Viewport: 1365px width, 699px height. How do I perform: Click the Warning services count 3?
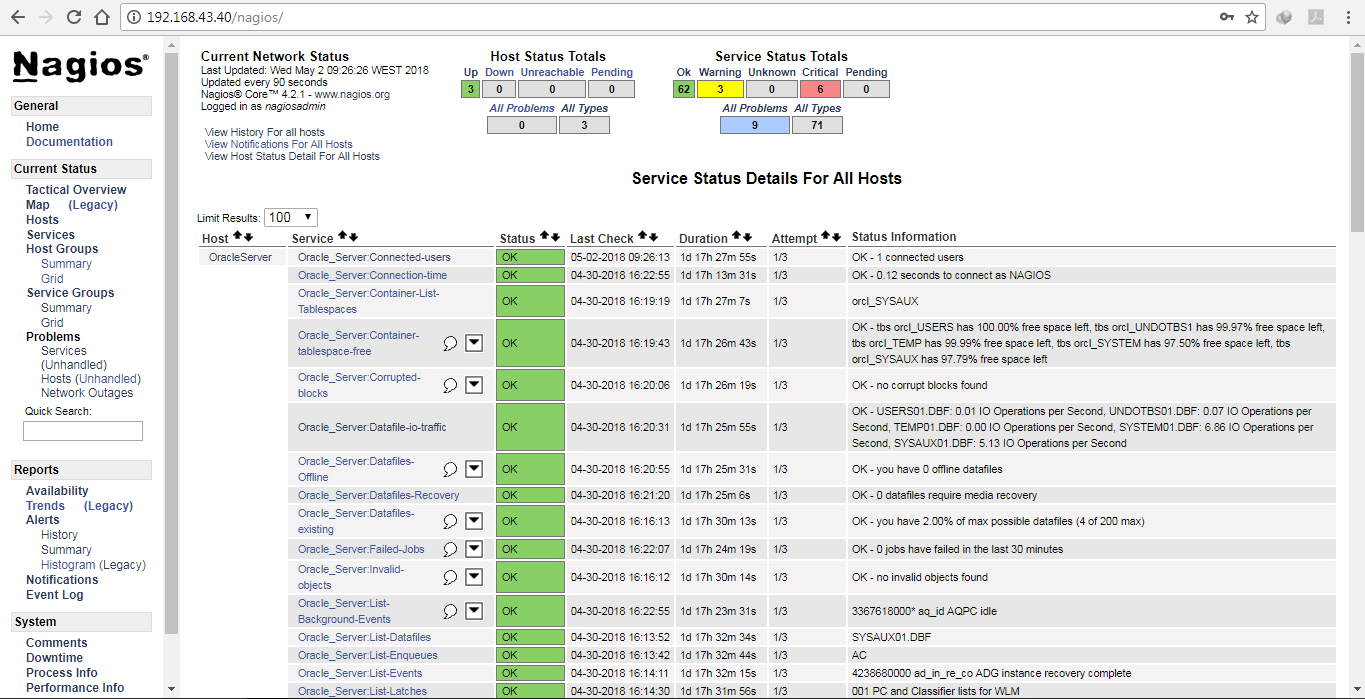click(x=720, y=89)
